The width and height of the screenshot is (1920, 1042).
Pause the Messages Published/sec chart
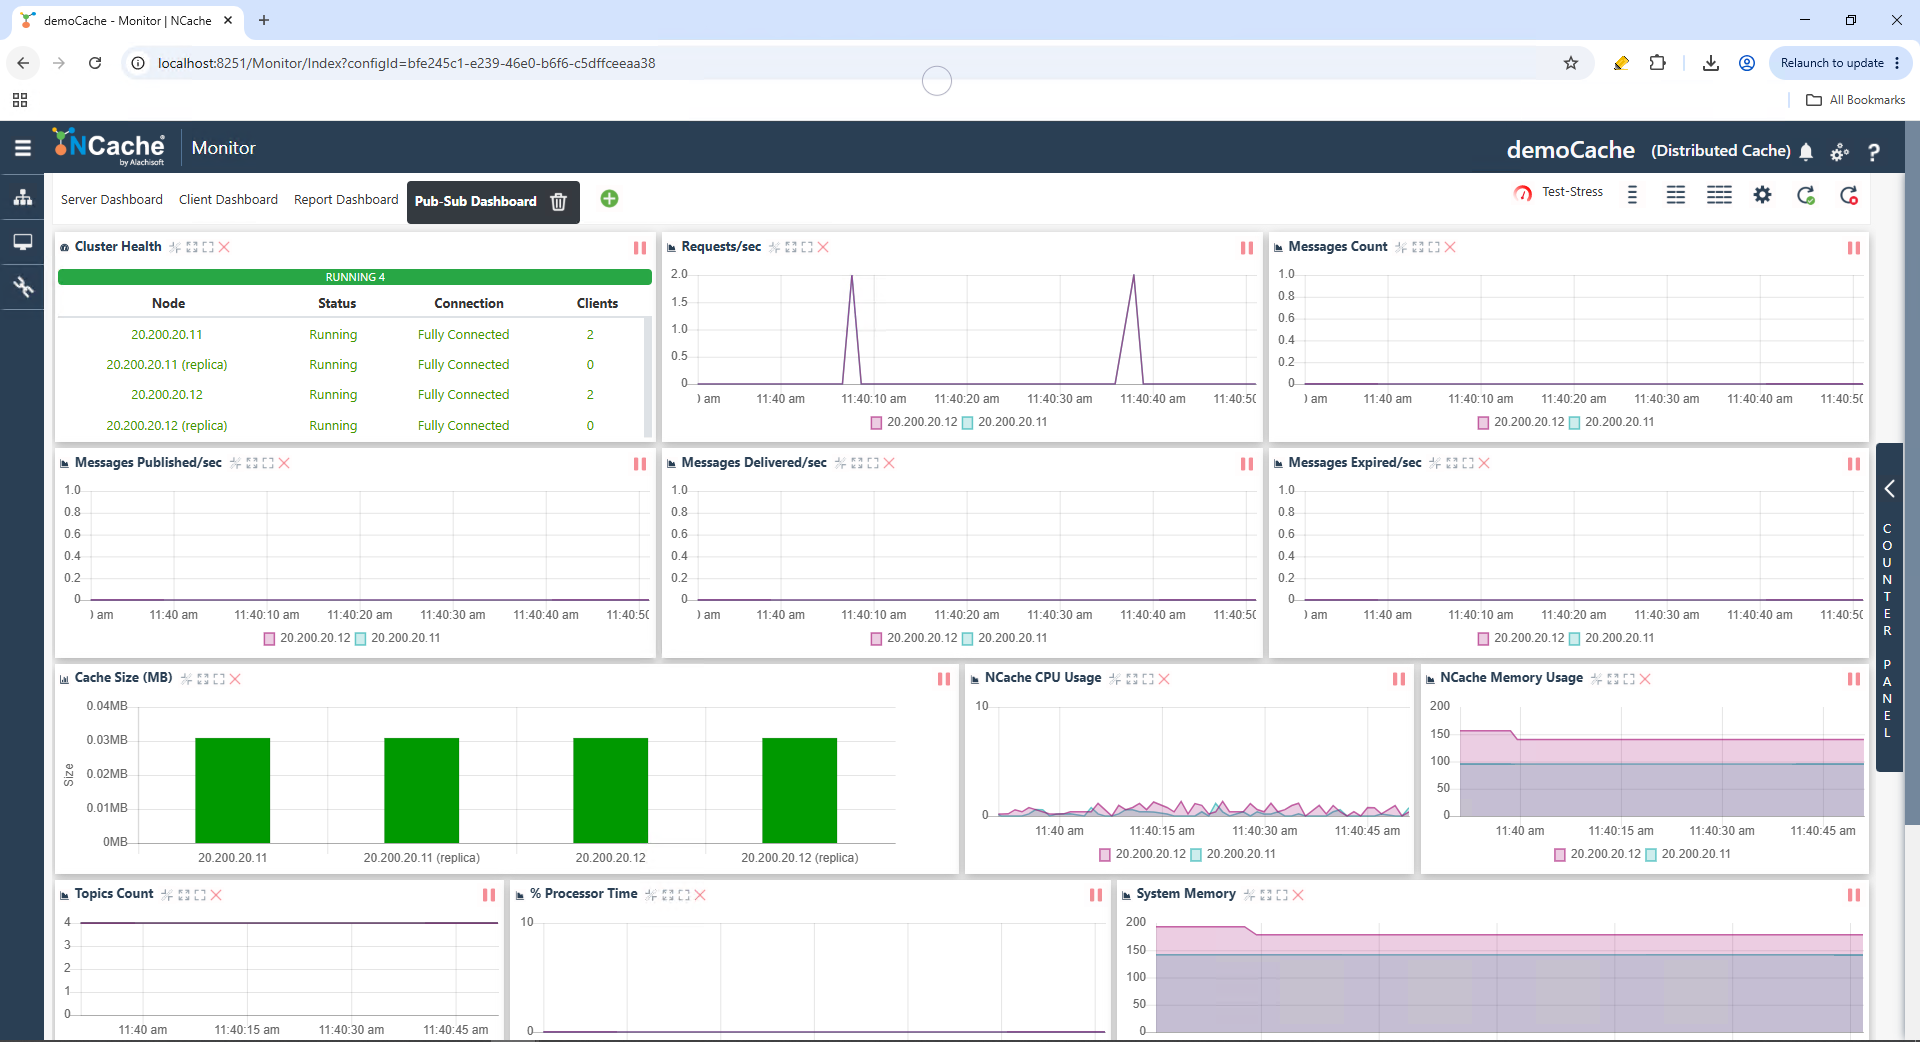(x=640, y=464)
